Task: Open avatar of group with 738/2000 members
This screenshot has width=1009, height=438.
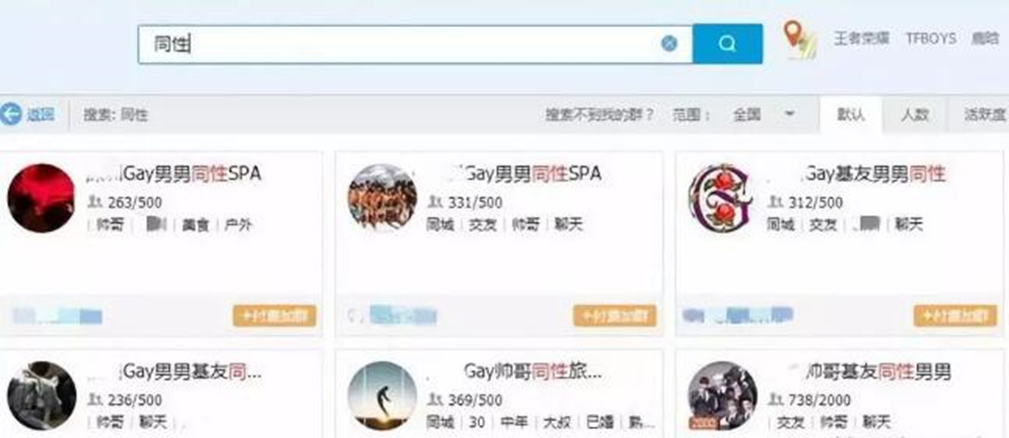Action: coord(722,396)
